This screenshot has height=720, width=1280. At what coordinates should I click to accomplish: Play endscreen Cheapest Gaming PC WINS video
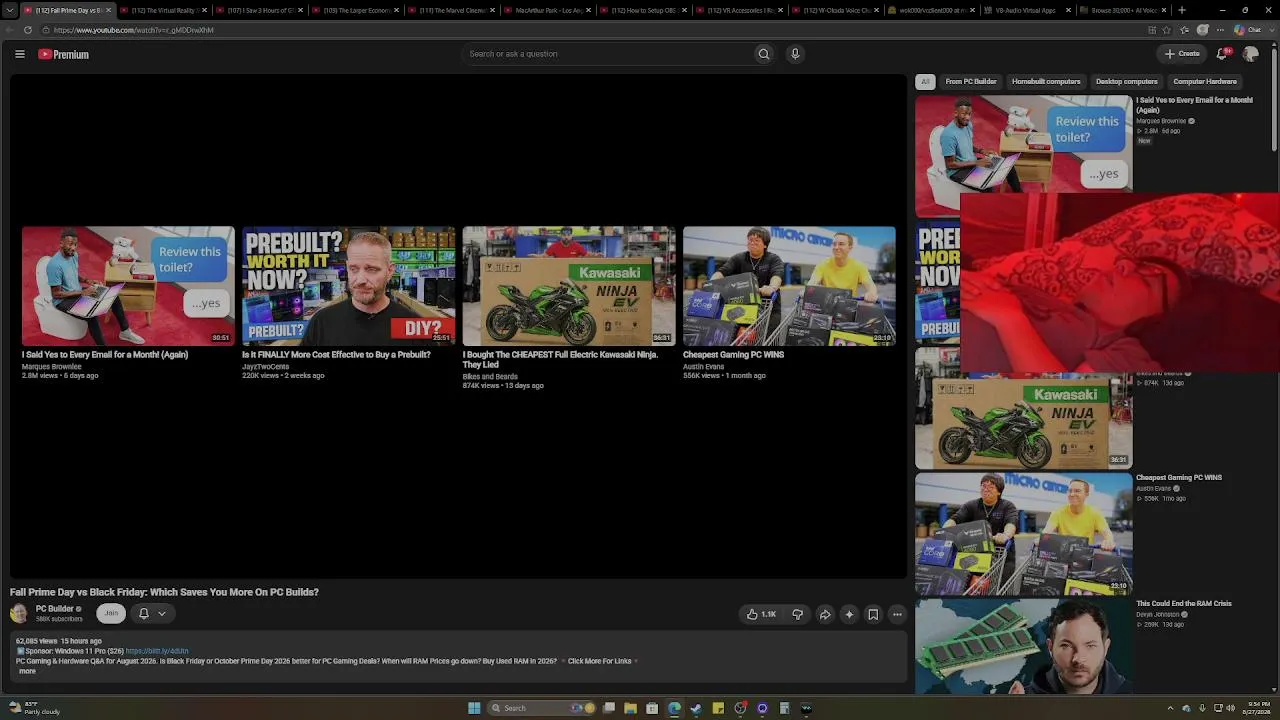point(789,286)
